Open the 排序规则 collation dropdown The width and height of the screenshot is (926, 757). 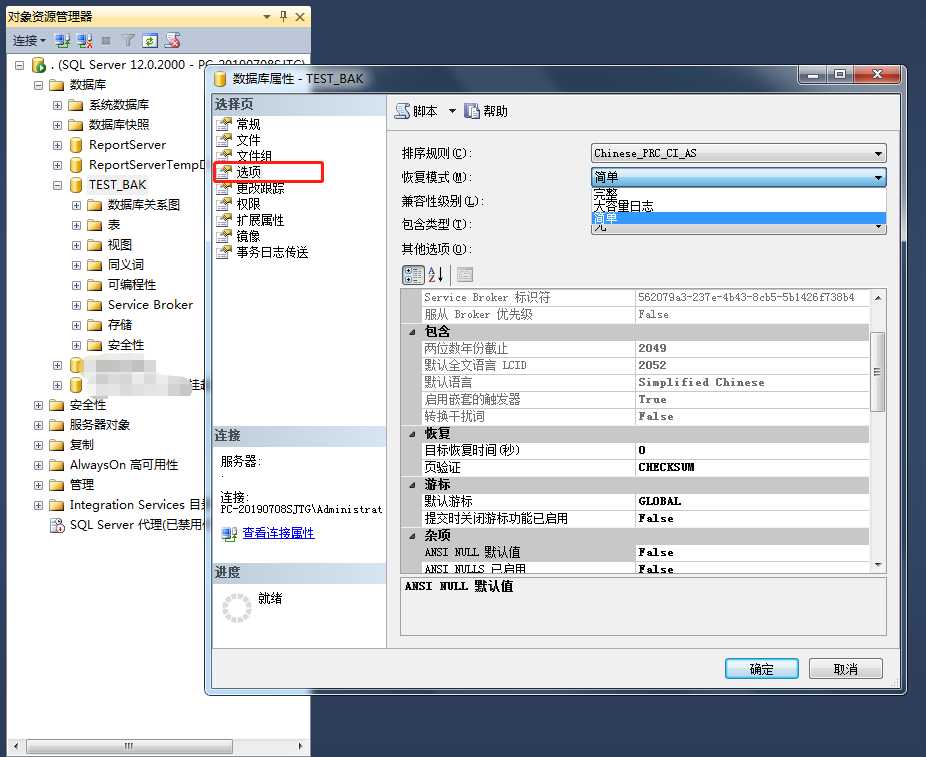[x=738, y=154]
